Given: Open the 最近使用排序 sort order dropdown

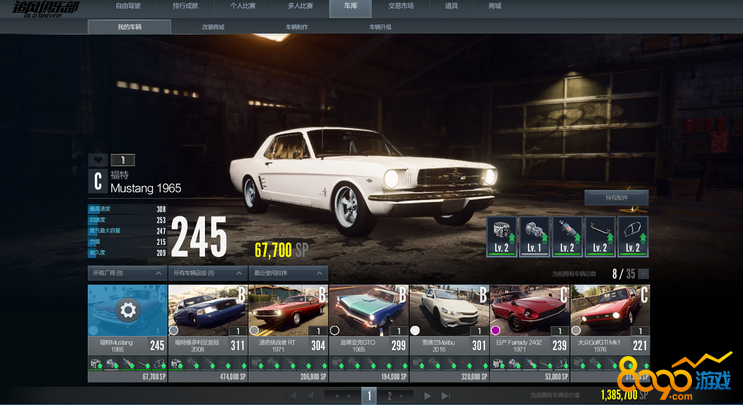Looking at the screenshot, I should pyautogui.click(x=288, y=273).
